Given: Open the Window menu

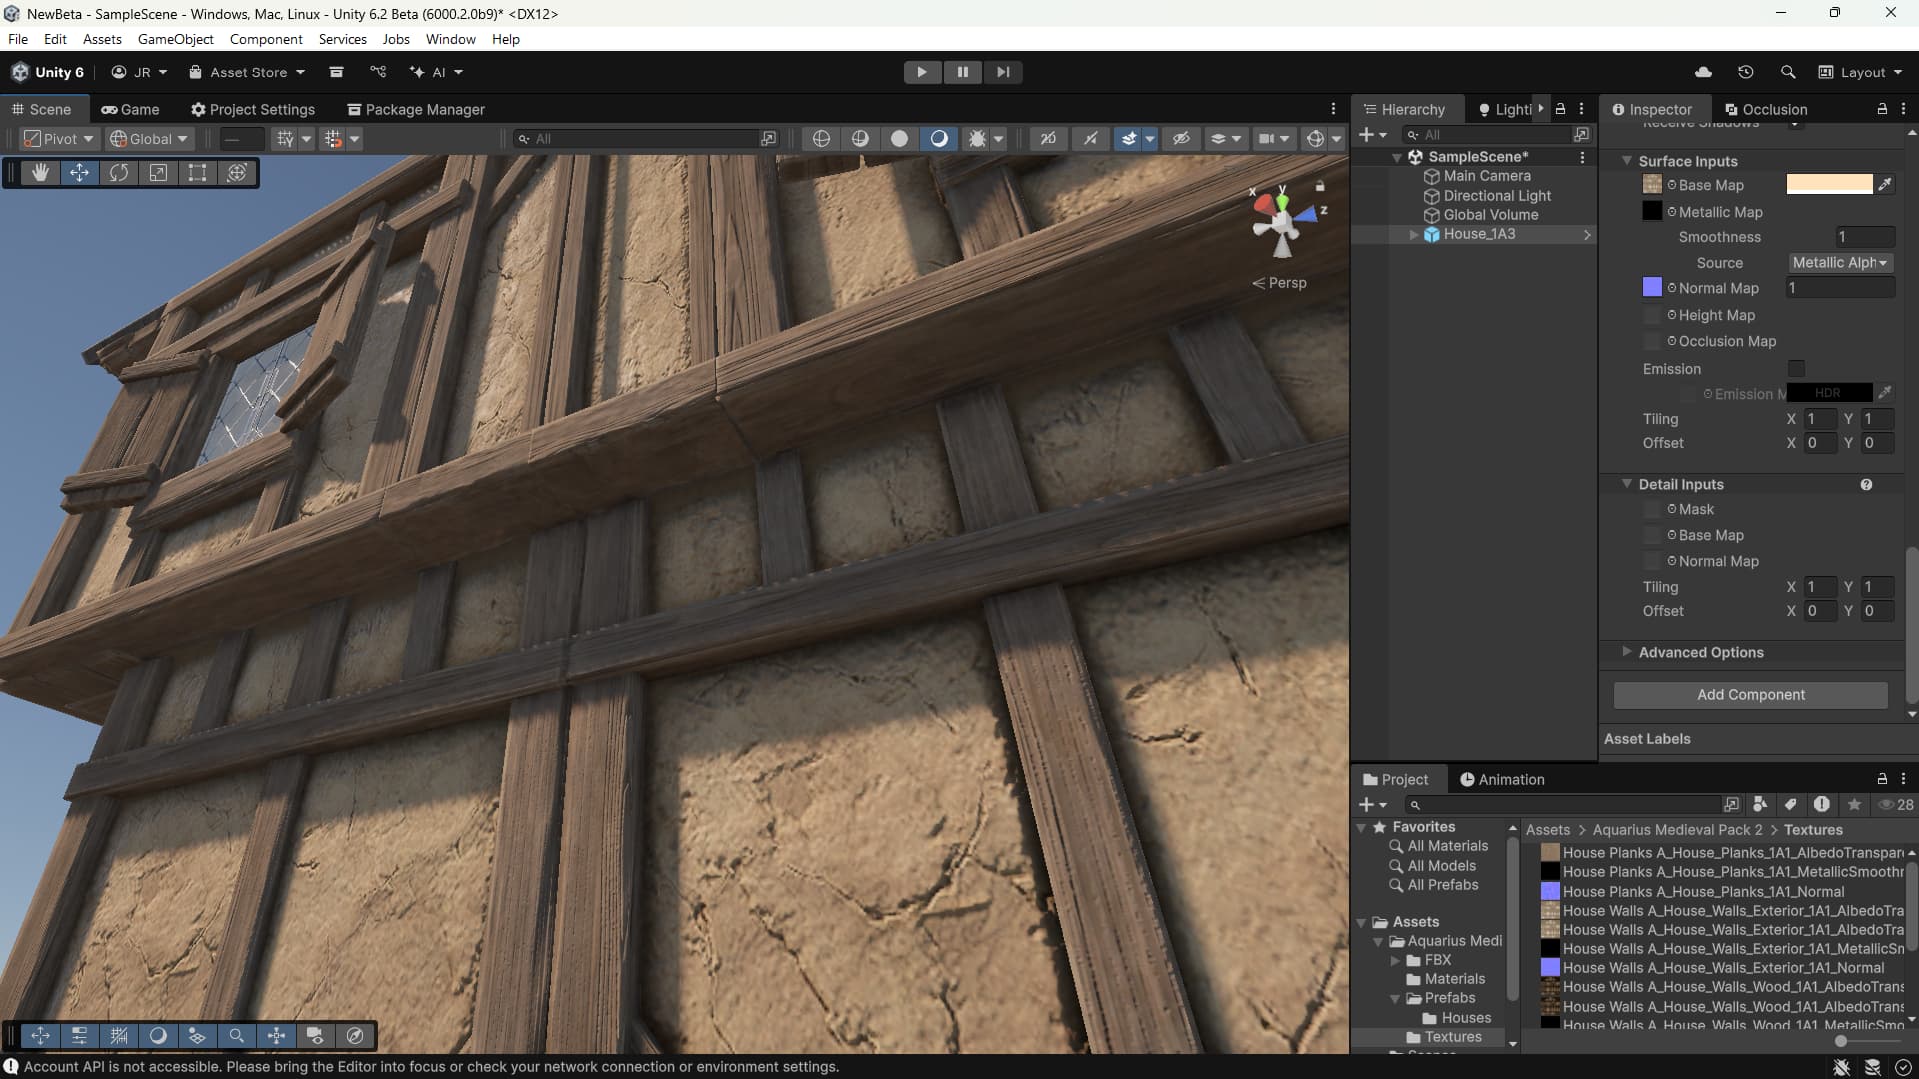Looking at the screenshot, I should [450, 39].
